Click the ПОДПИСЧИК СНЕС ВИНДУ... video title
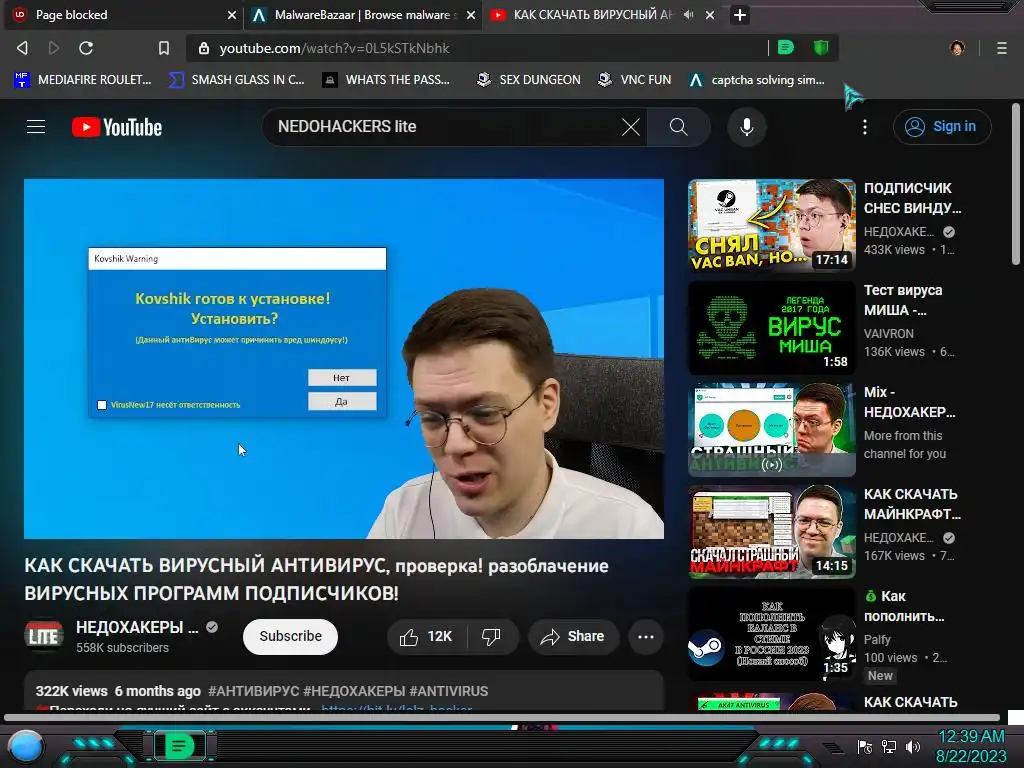The height and width of the screenshot is (768, 1024). coord(912,198)
